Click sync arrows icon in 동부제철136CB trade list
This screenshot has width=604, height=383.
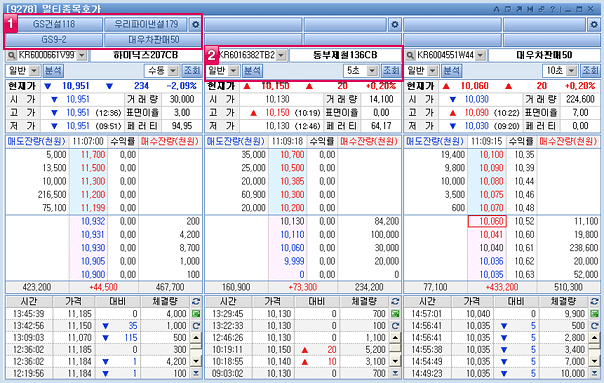pyautogui.click(x=395, y=301)
